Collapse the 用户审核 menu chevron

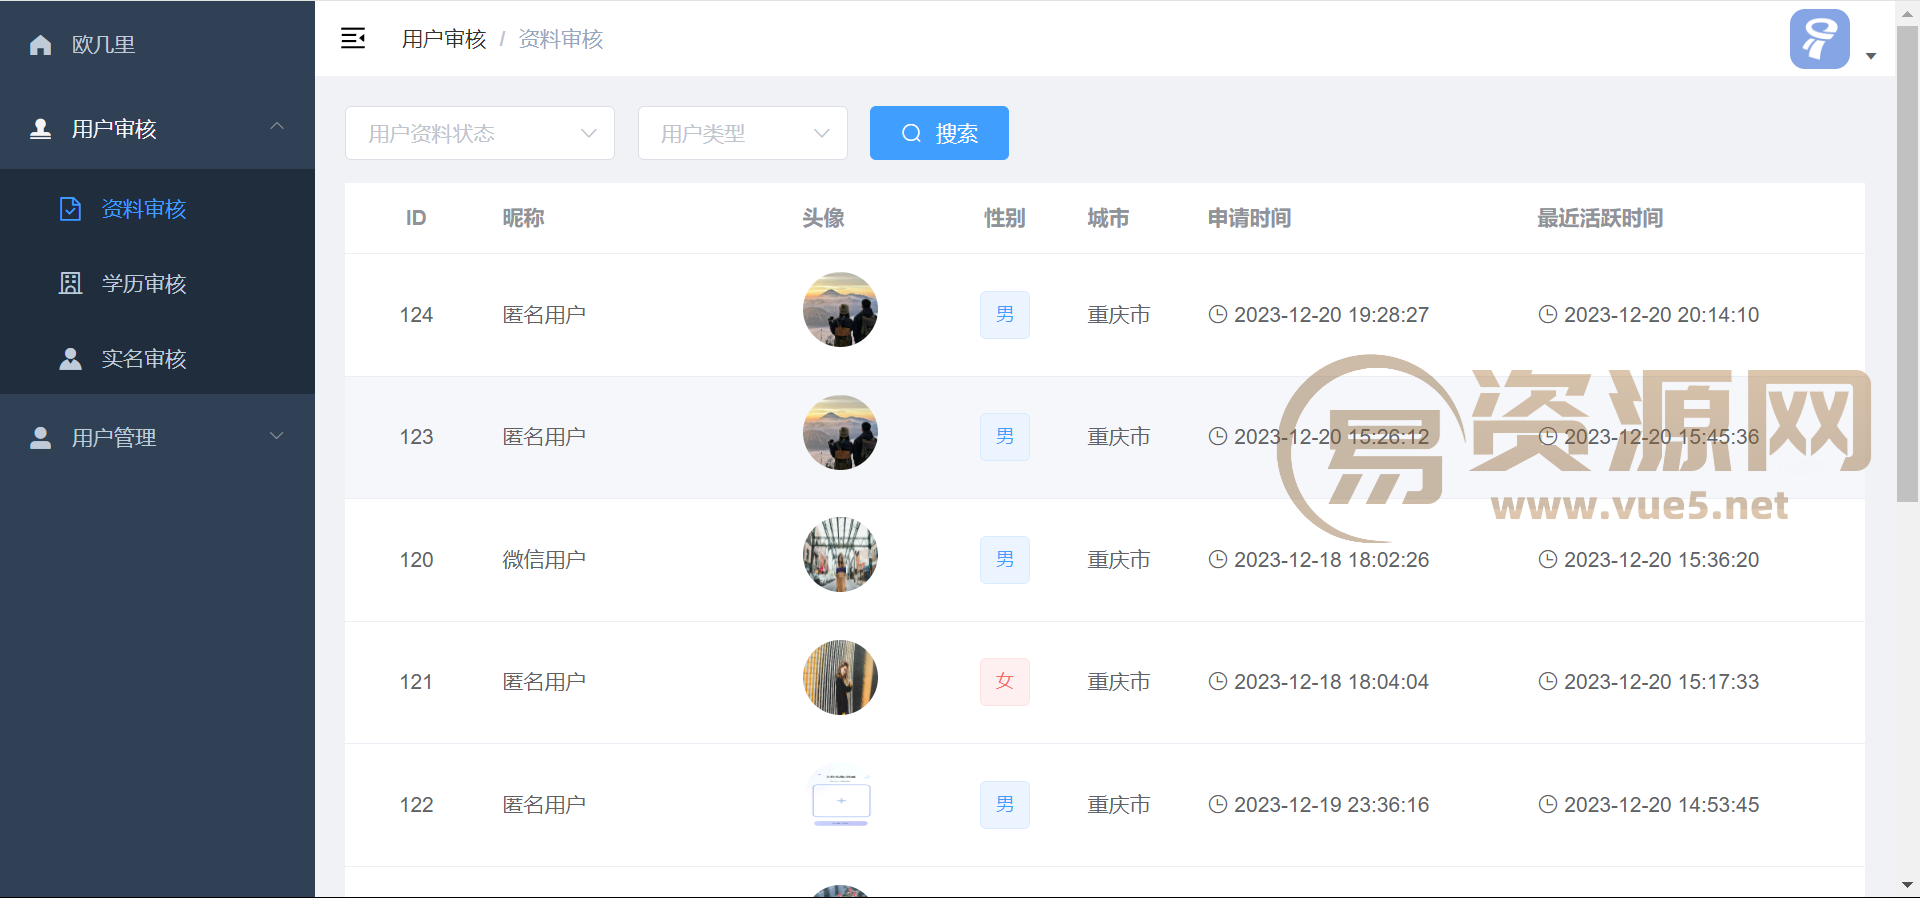277,127
